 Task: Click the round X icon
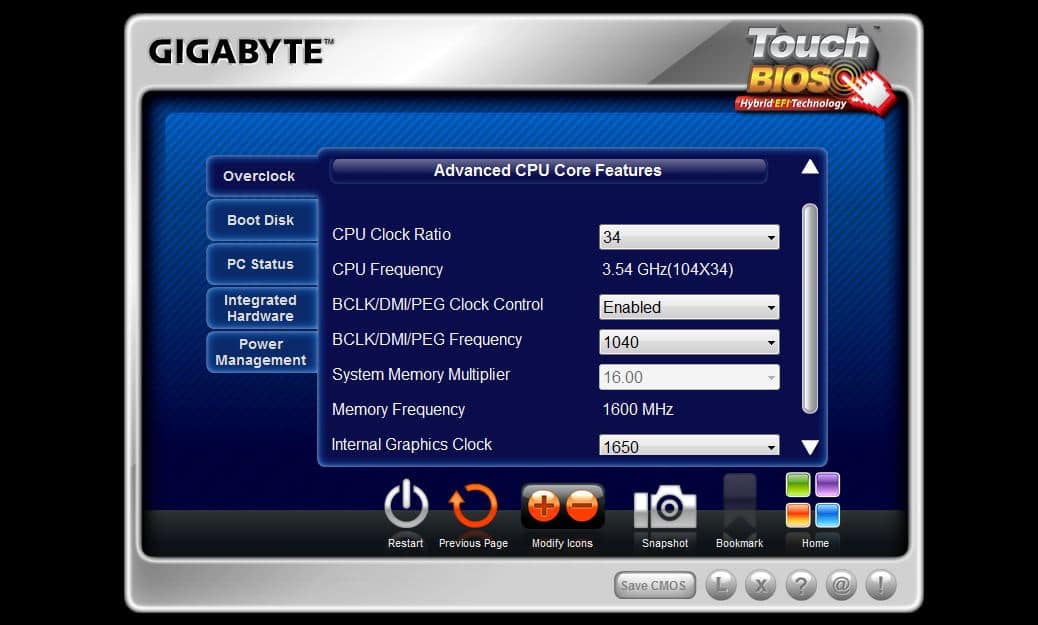(761, 585)
